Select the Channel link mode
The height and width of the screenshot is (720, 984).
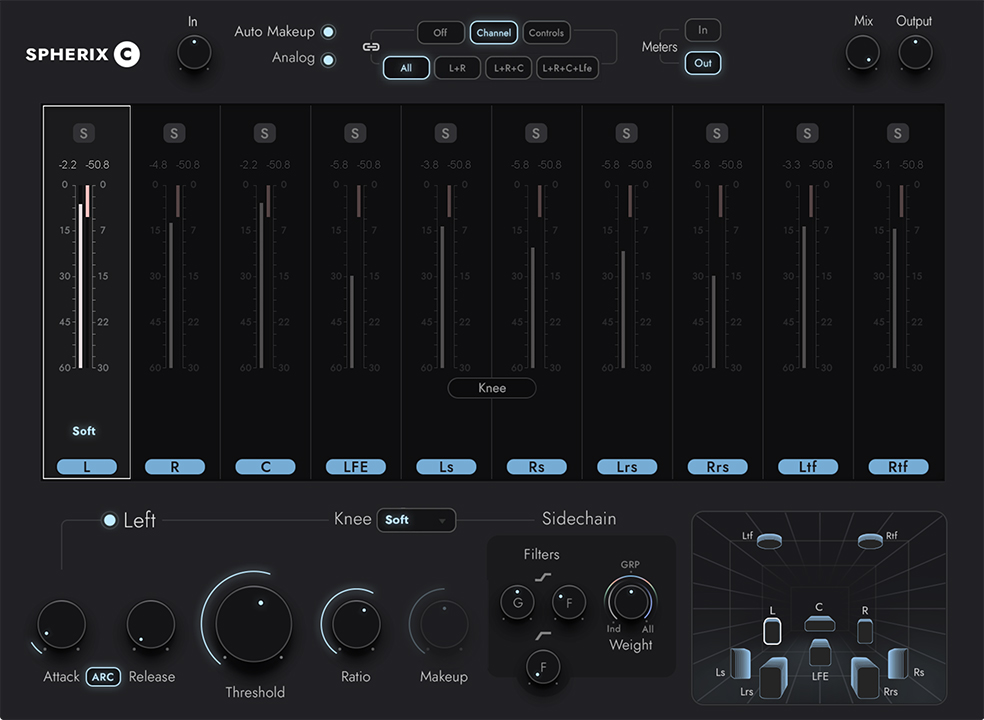click(x=494, y=33)
